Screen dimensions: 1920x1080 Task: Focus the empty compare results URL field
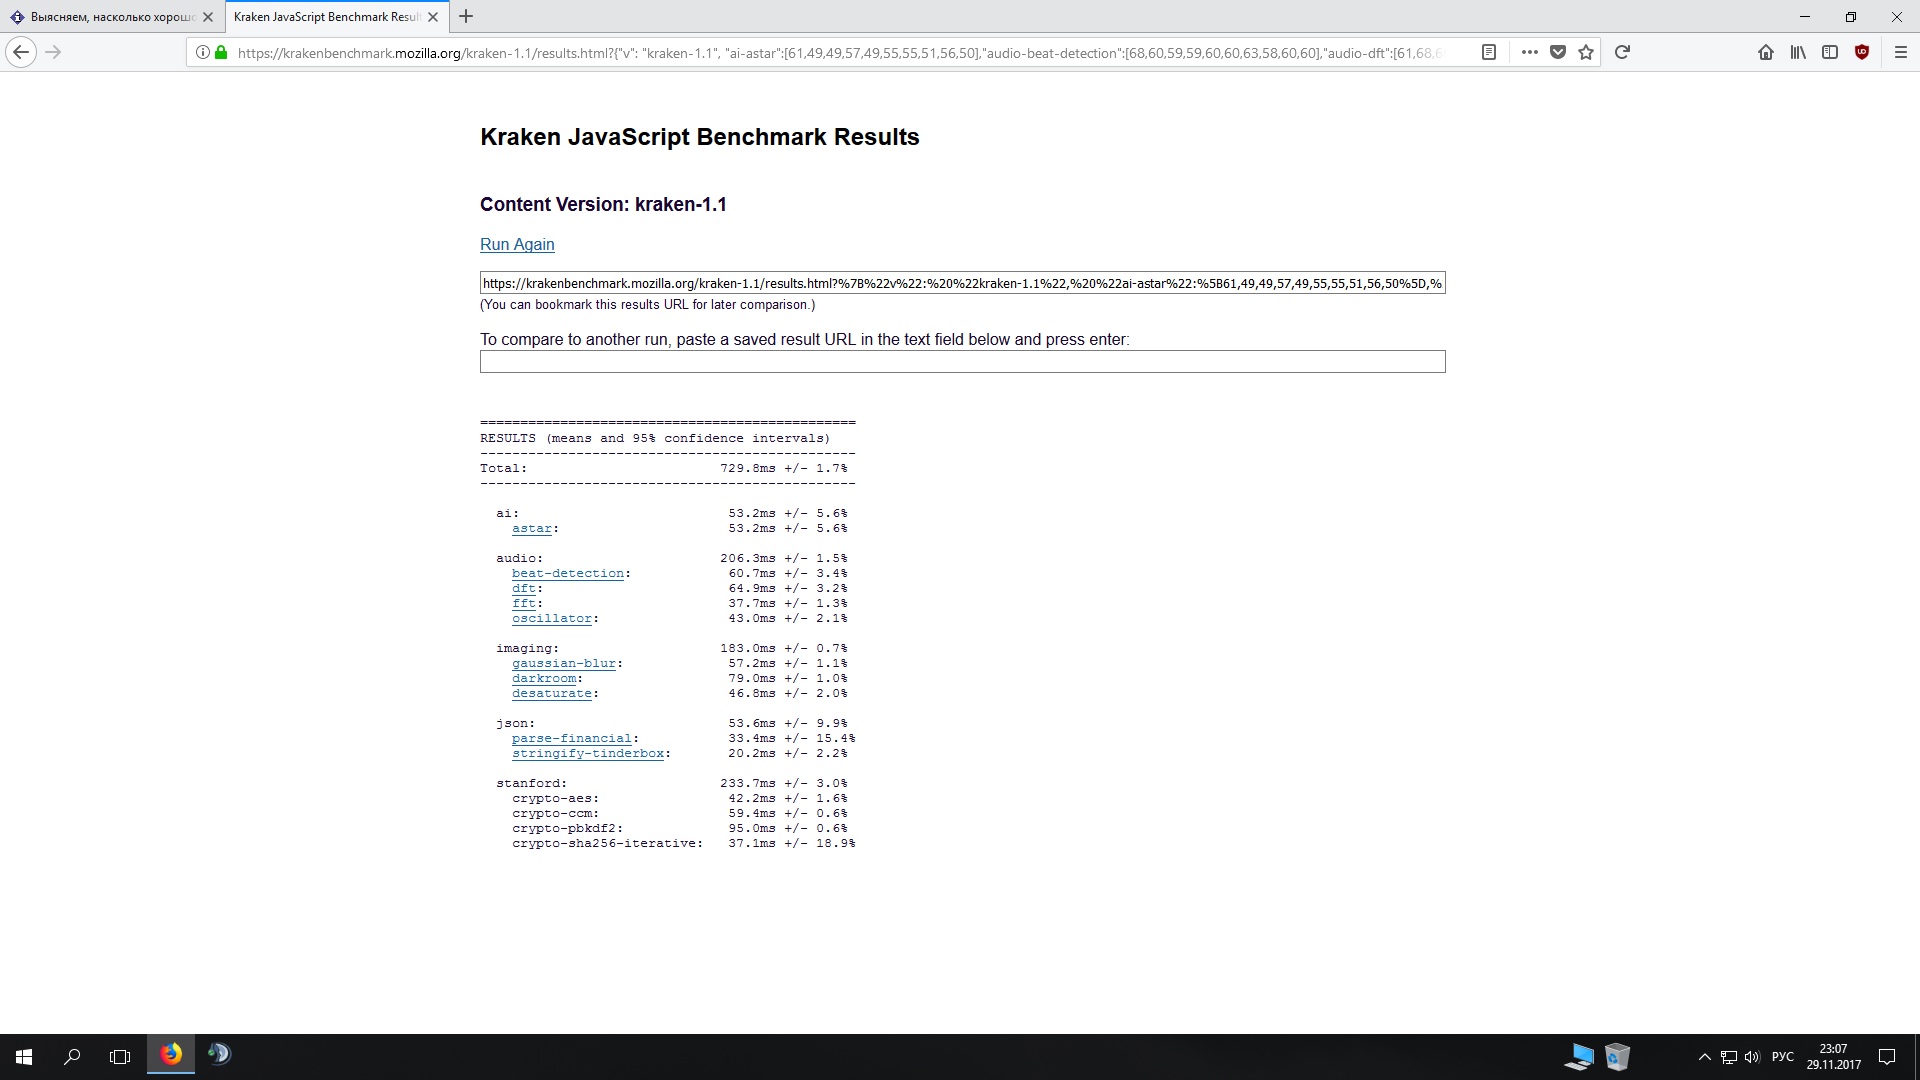[962, 361]
